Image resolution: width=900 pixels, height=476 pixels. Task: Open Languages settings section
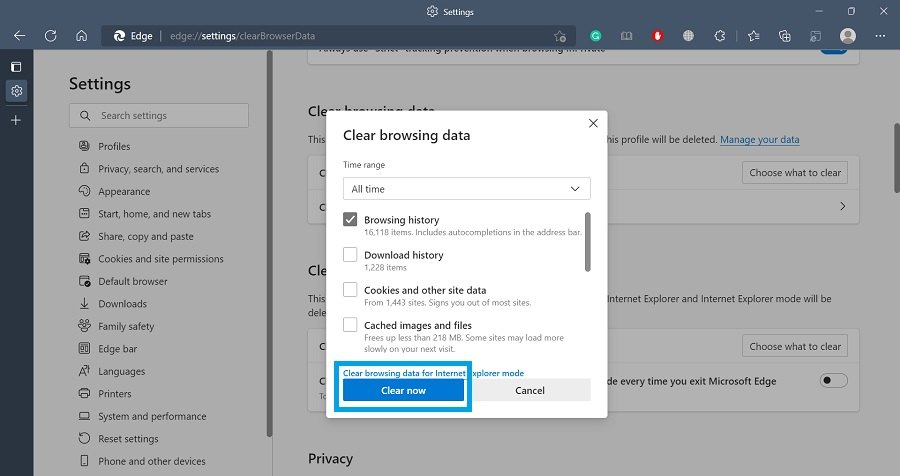coord(122,371)
